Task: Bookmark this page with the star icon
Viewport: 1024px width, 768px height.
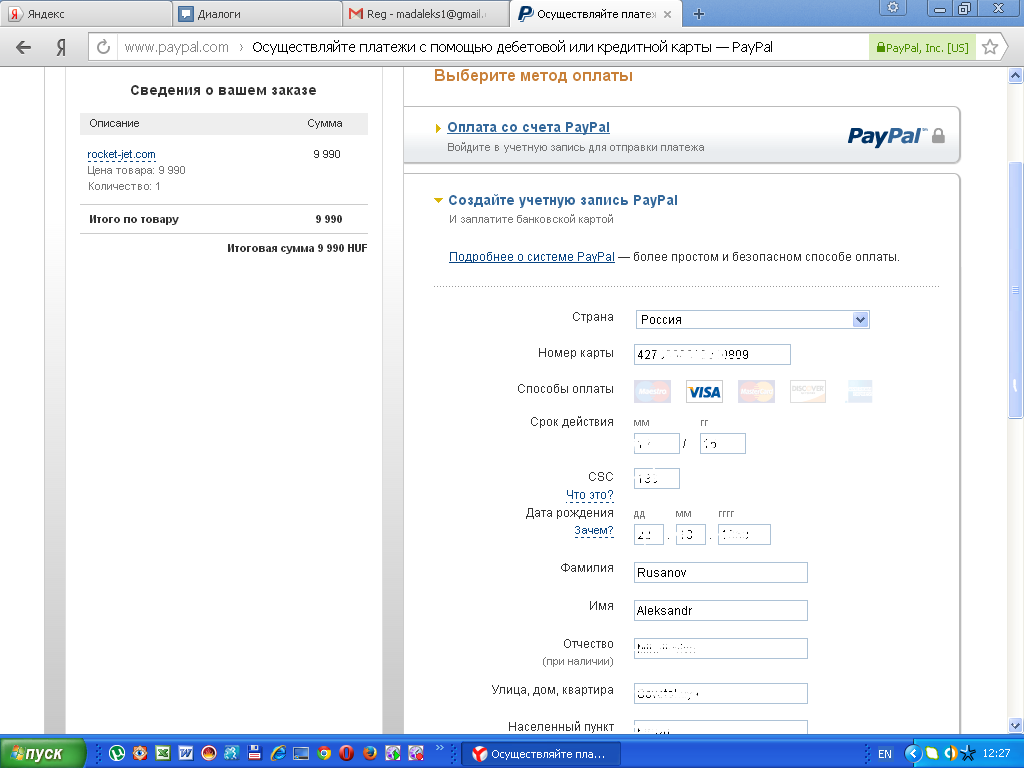Action: click(x=990, y=47)
